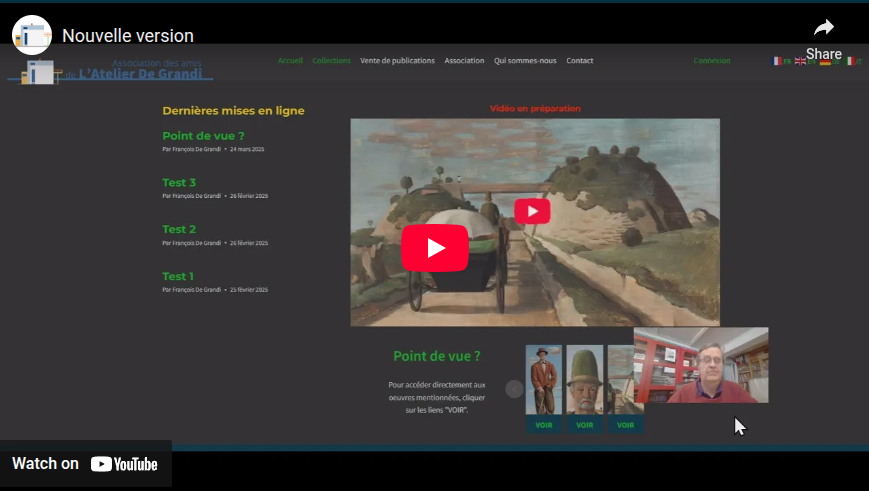Click the small play button on the painting
The height and width of the screenshot is (491, 869).
coord(533,211)
